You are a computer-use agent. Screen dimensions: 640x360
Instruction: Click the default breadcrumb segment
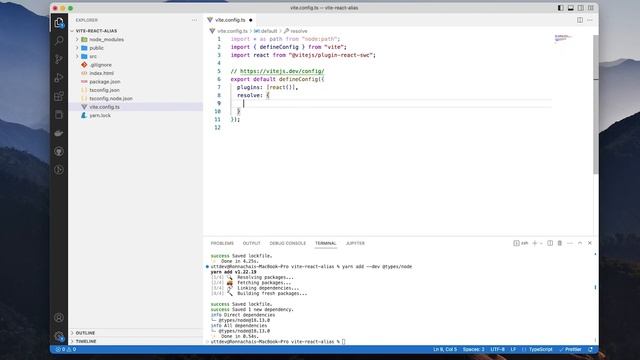tap(269, 31)
